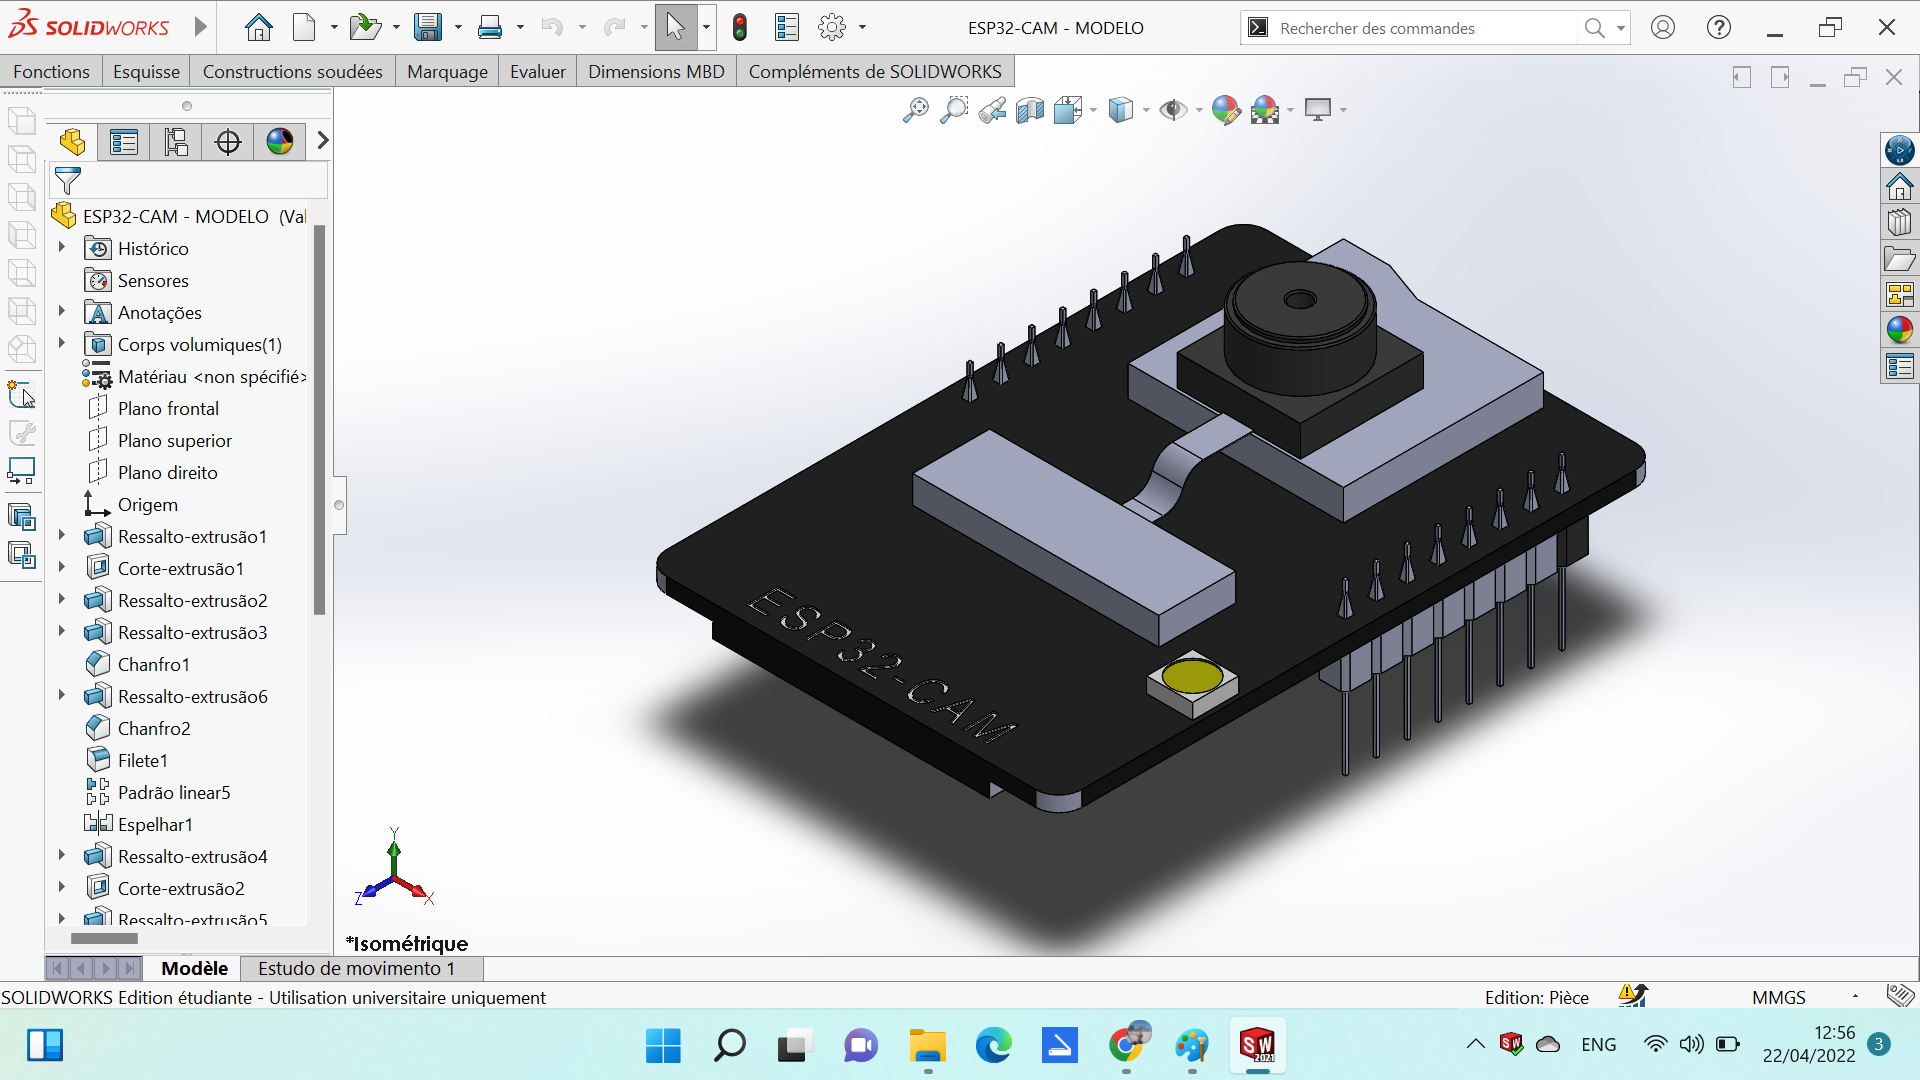Activate the Zoom to Area tool
The height and width of the screenshot is (1080, 1920).
pos(953,110)
